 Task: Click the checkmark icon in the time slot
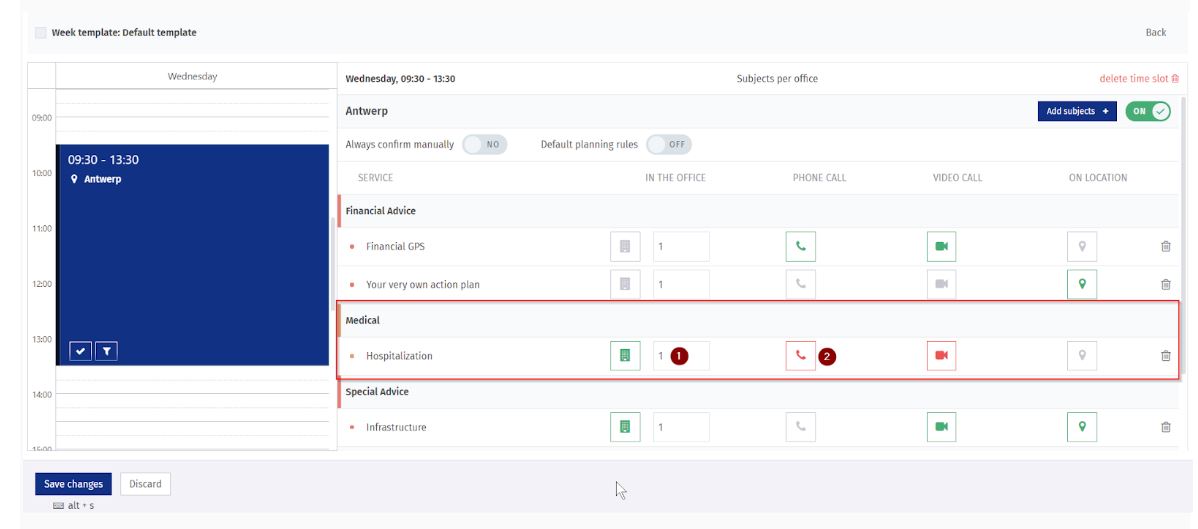pos(80,351)
